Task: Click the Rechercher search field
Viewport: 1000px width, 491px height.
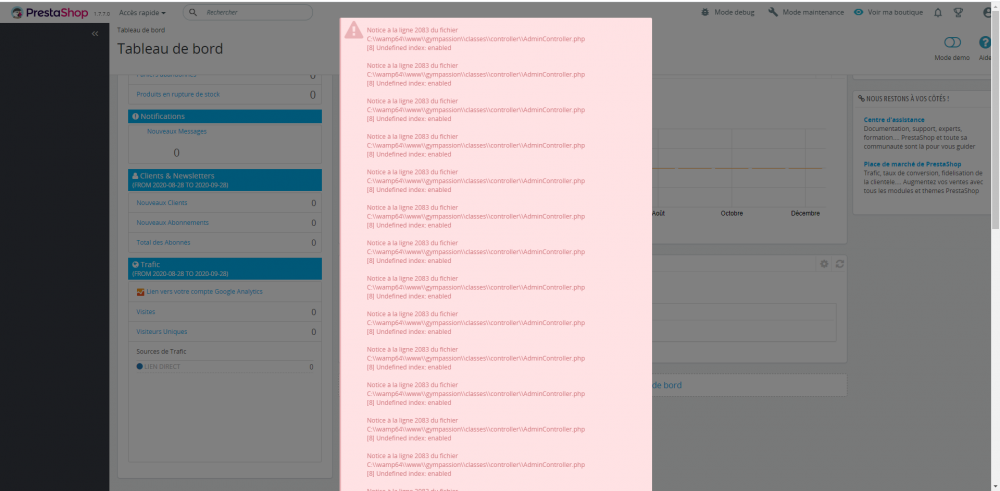Action: 248,12
